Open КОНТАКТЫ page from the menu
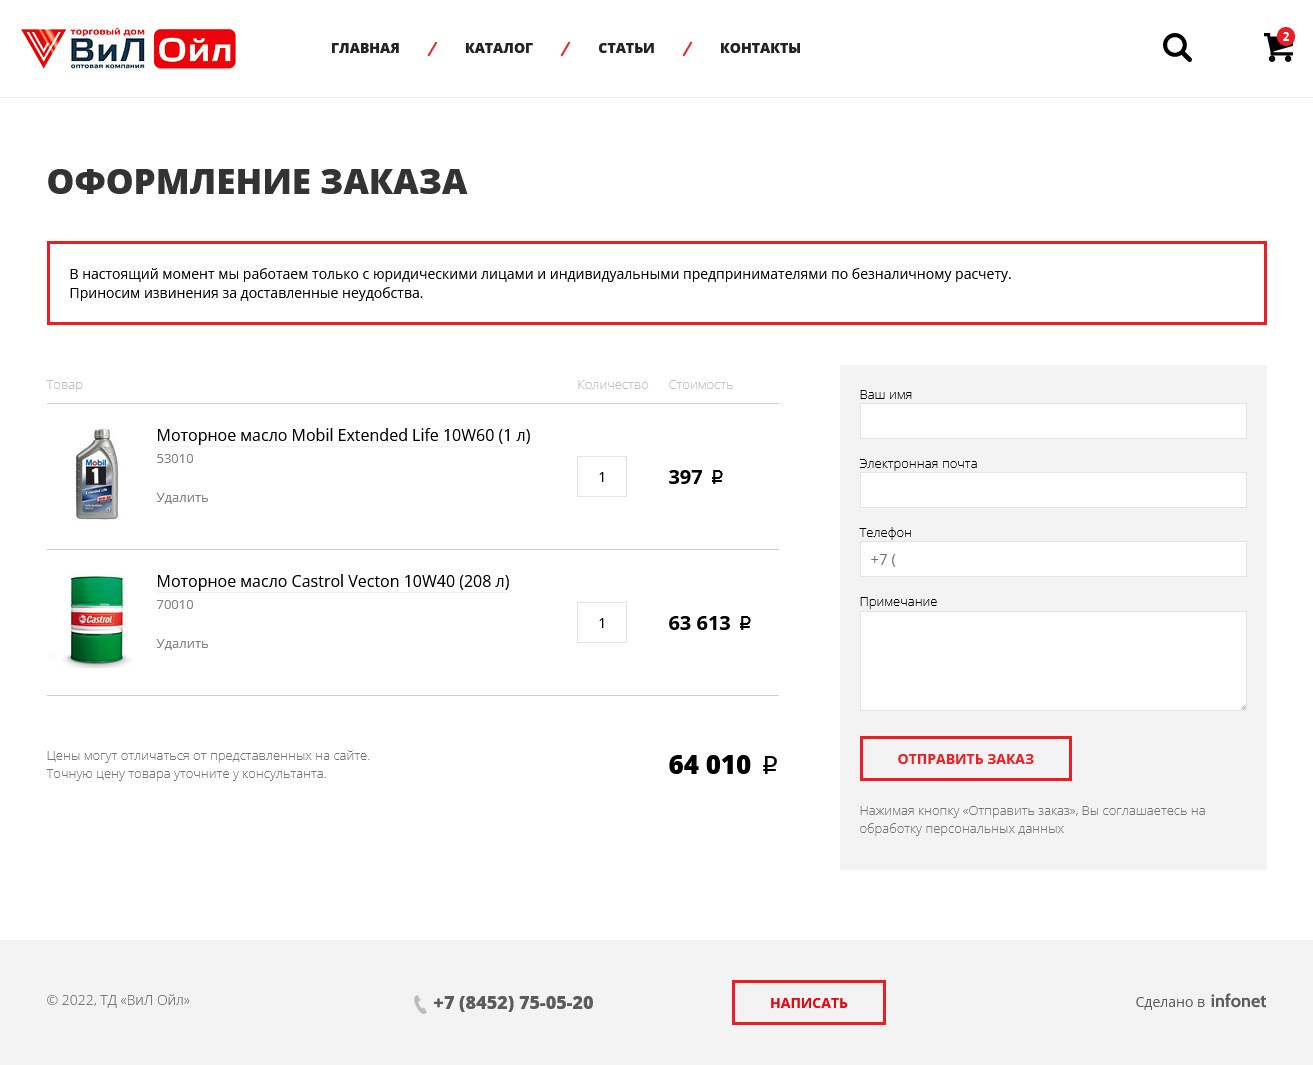This screenshot has height=1065, width=1313. (x=760, y=47)
